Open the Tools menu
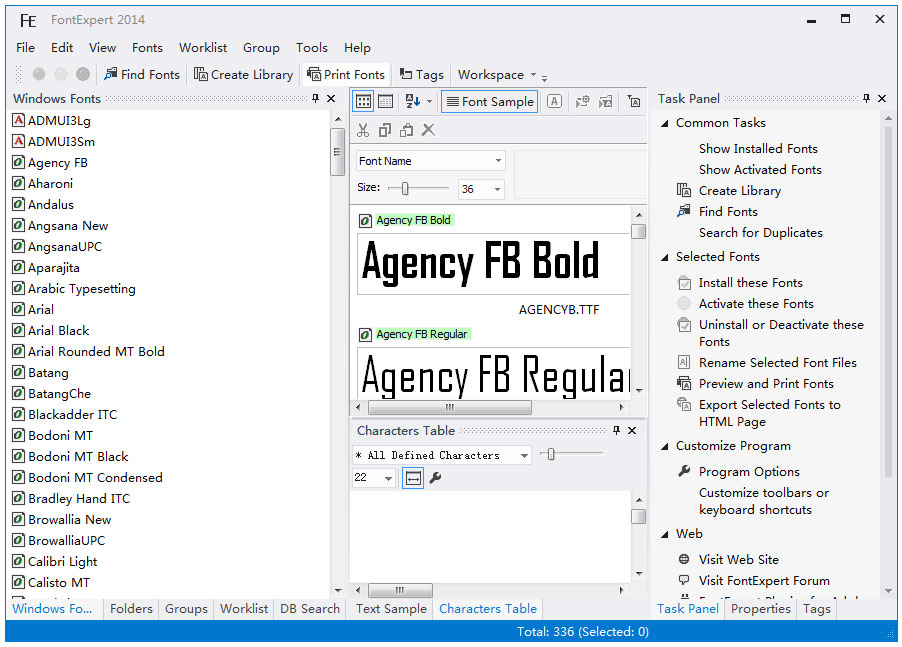This screenshot has height=647, width=902. click(x=311, y=47)
